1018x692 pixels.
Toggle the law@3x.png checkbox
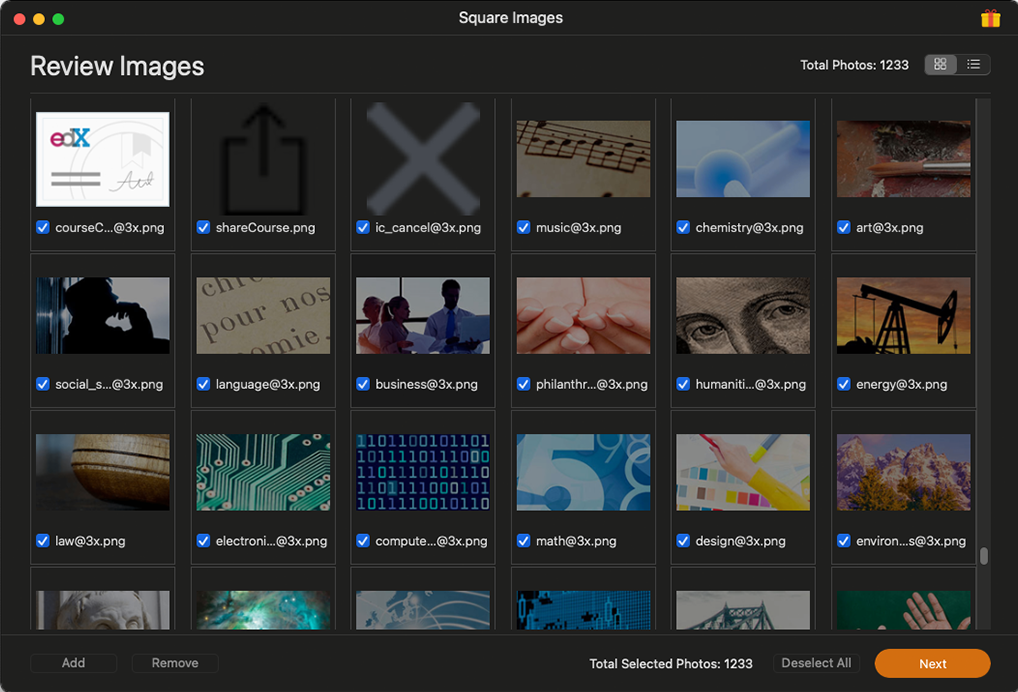(43, 541)
